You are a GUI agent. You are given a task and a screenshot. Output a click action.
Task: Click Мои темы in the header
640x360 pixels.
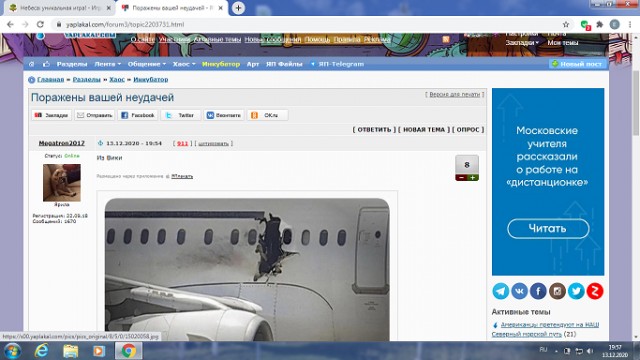562,42
